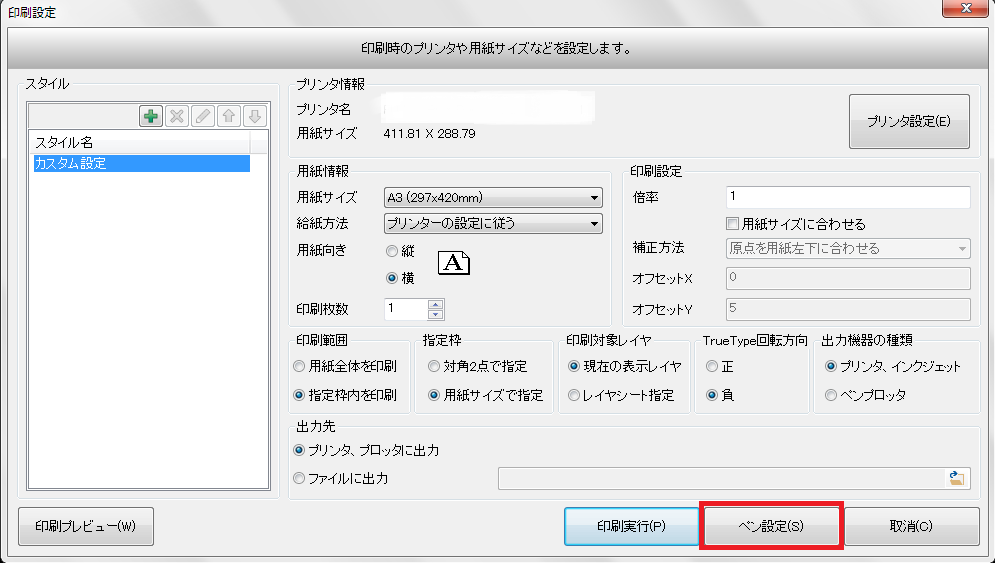Move style down with the down arrow icon

click(255, 116)
